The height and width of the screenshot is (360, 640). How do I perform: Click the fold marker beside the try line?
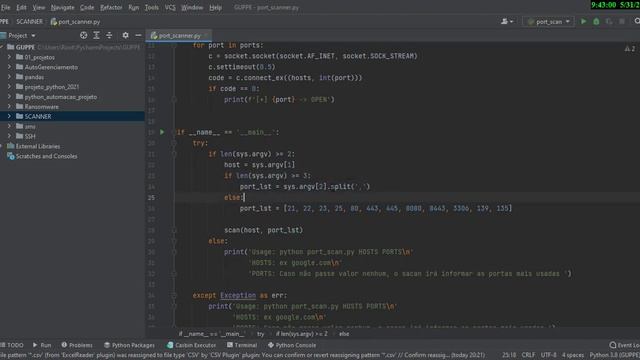(x=174, y=143)
